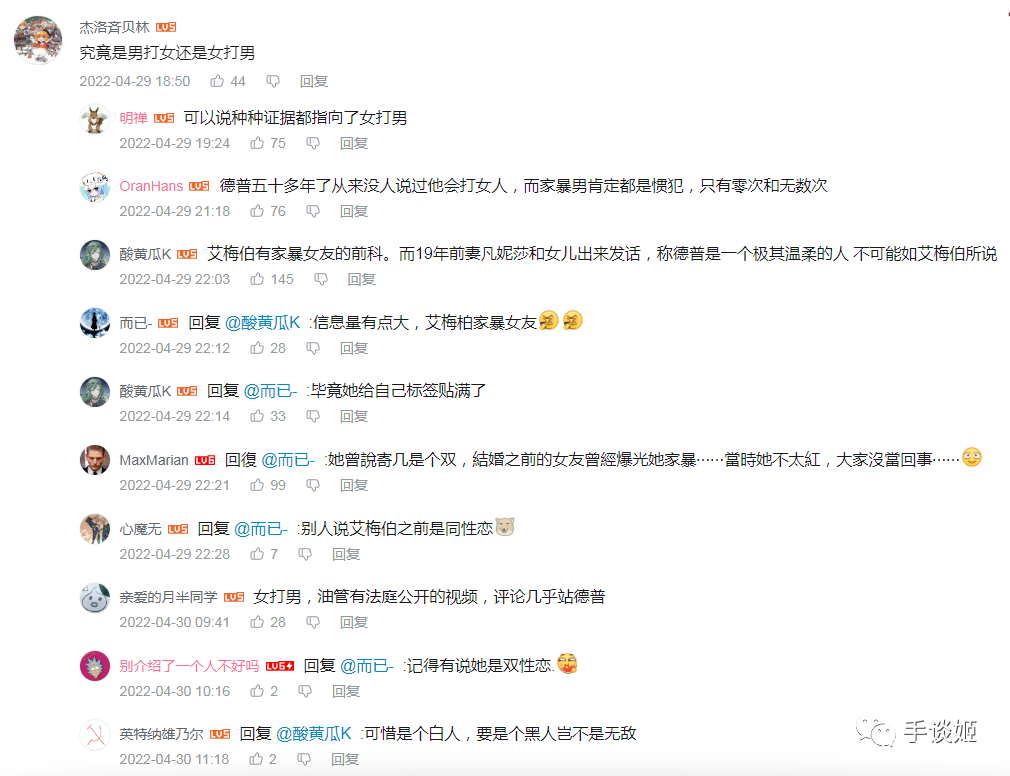Open MaxMarian's avatar picture
This screenshot has width=1010, height=776.
[x=95, y=460]
